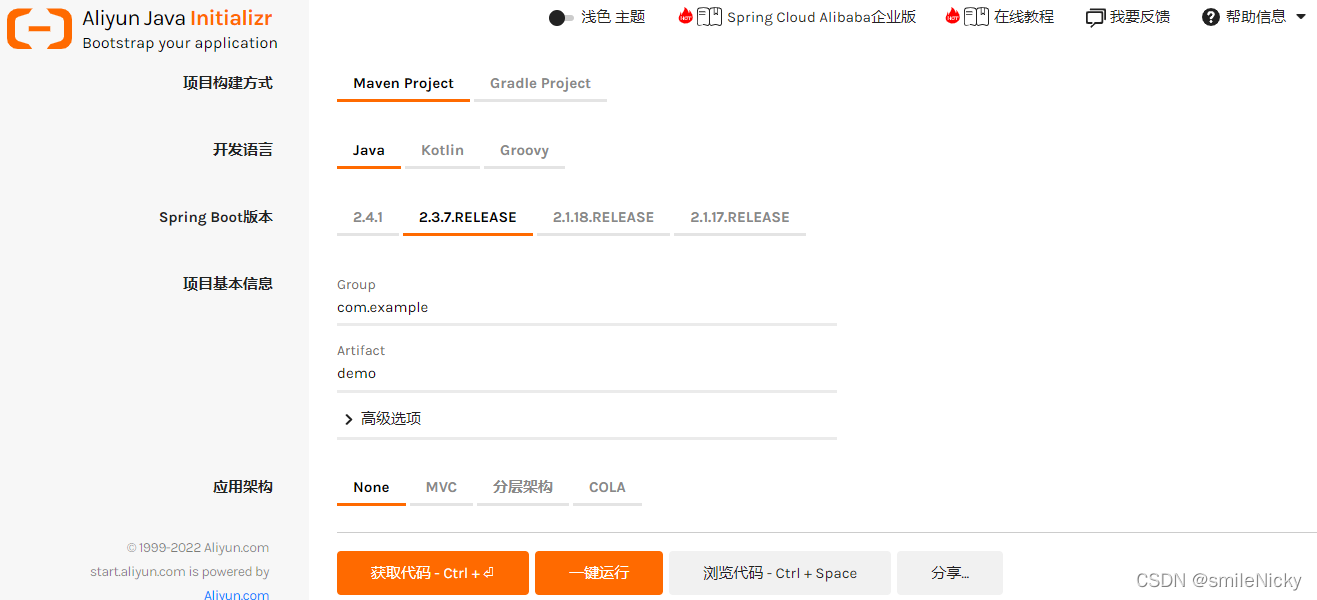Click the Aliyun Java Initializr title
This screenshot has width=1317, height=600.
click(x=177, y=18)
